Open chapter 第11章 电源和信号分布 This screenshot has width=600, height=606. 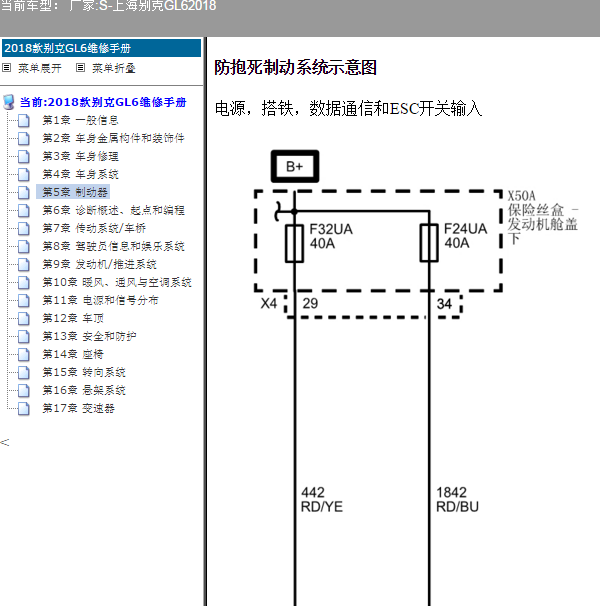100,300
